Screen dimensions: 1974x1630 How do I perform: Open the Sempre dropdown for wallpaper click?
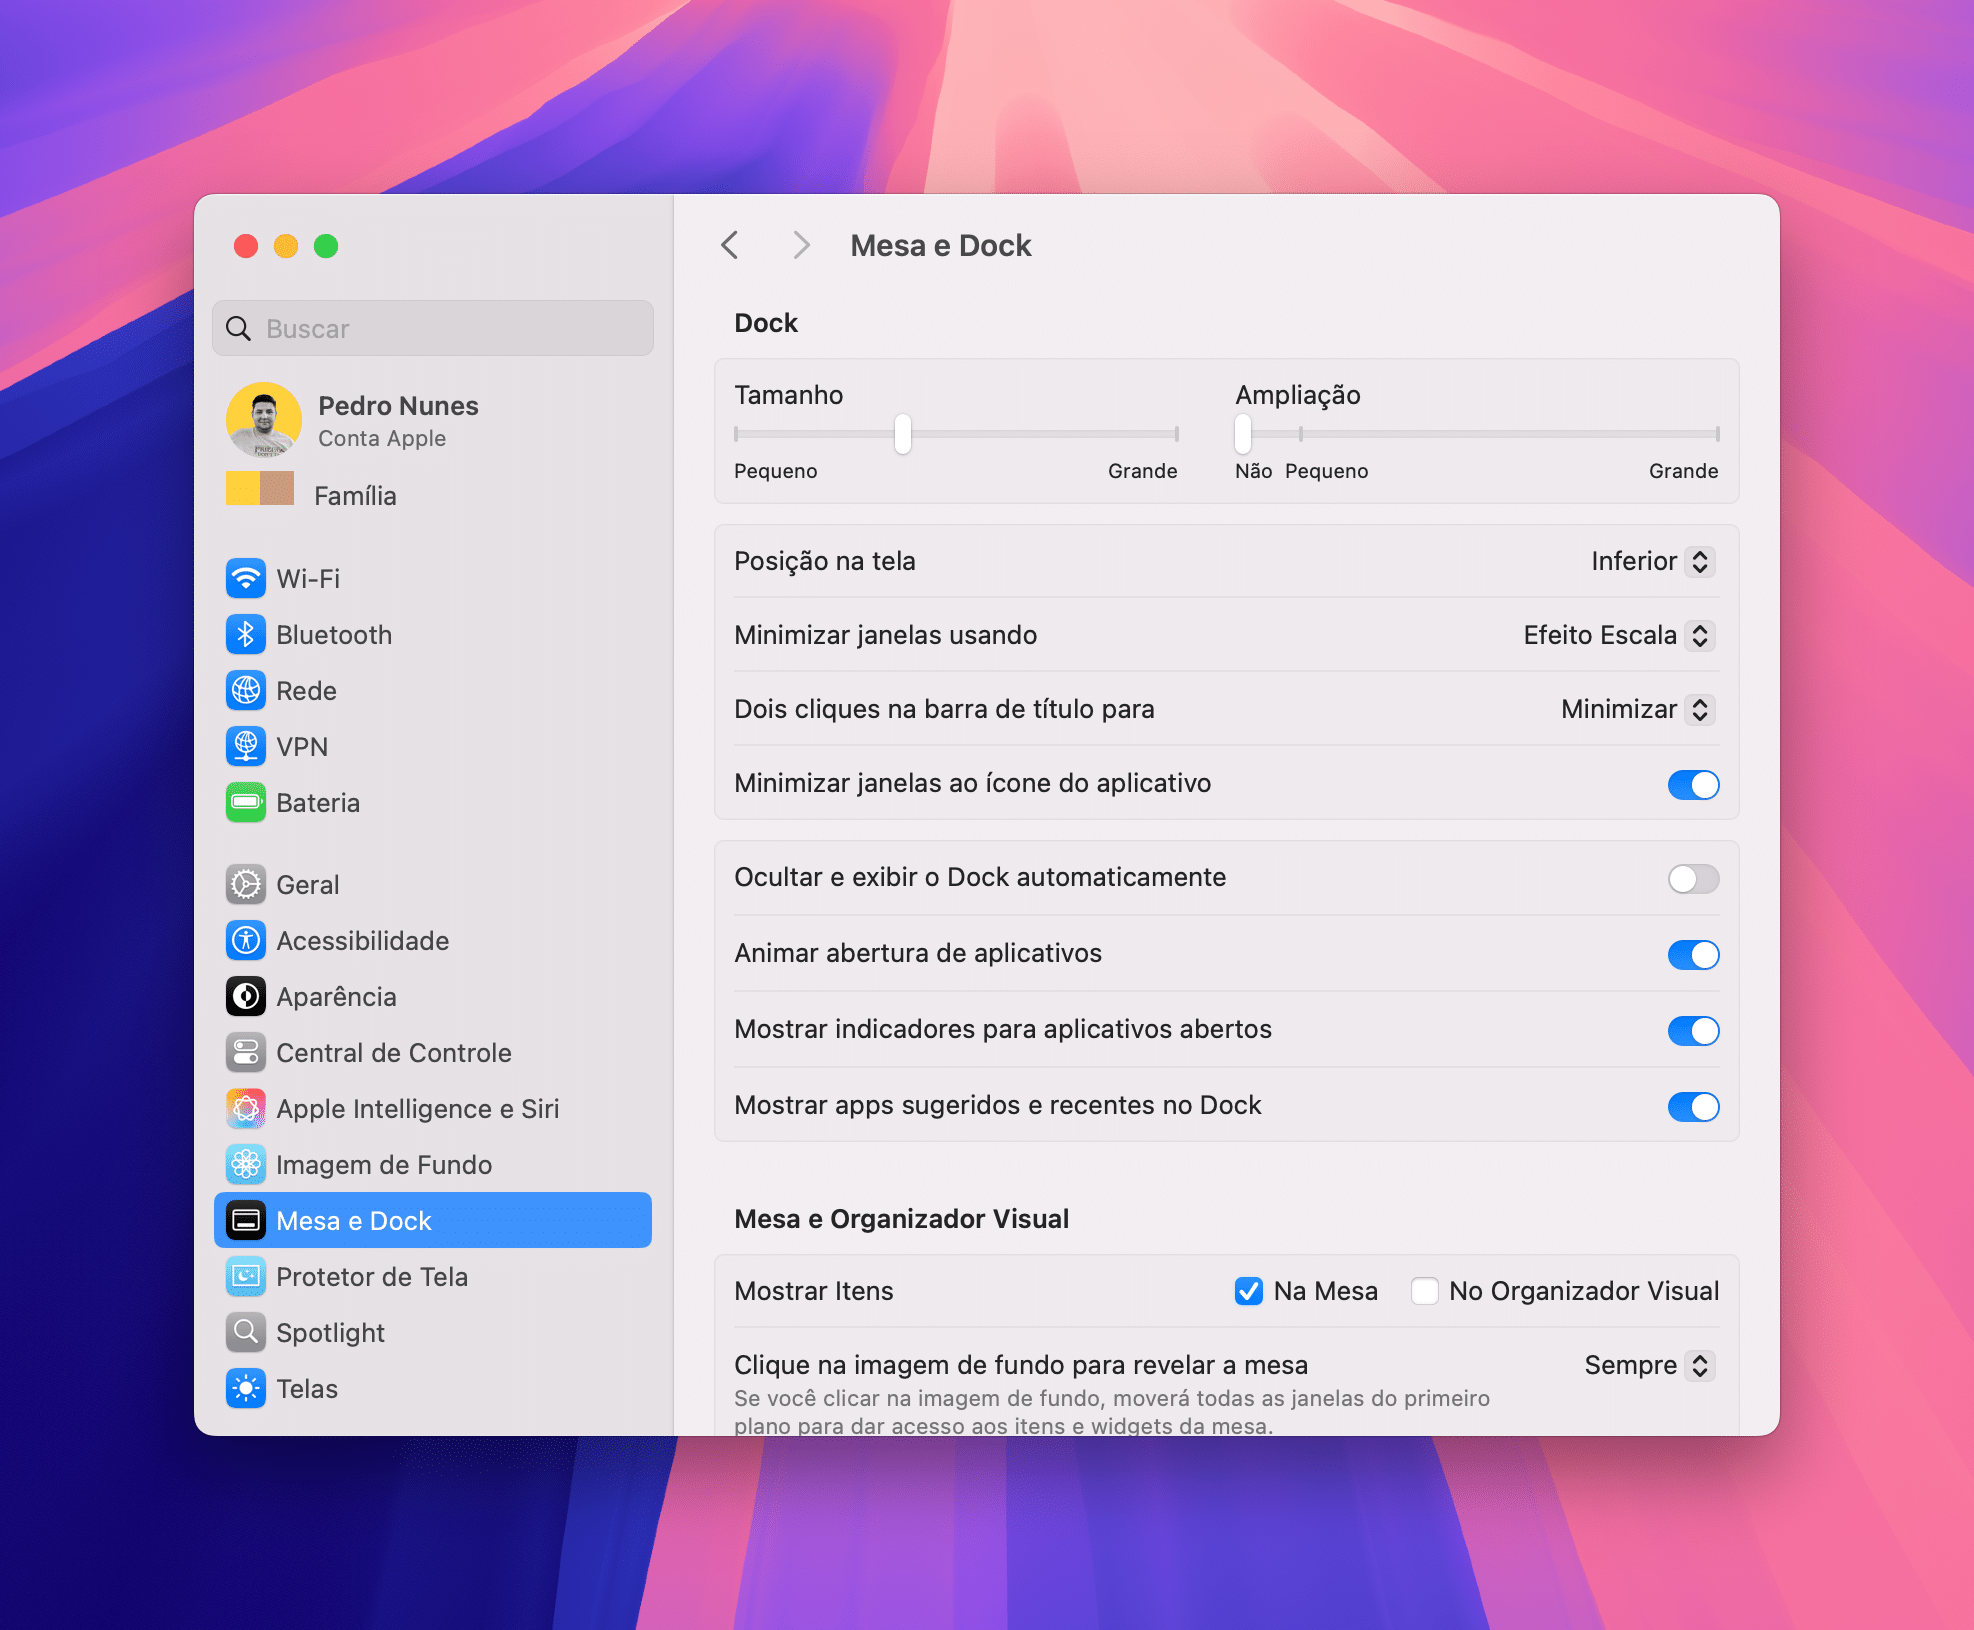(x=1650, y=1365)
